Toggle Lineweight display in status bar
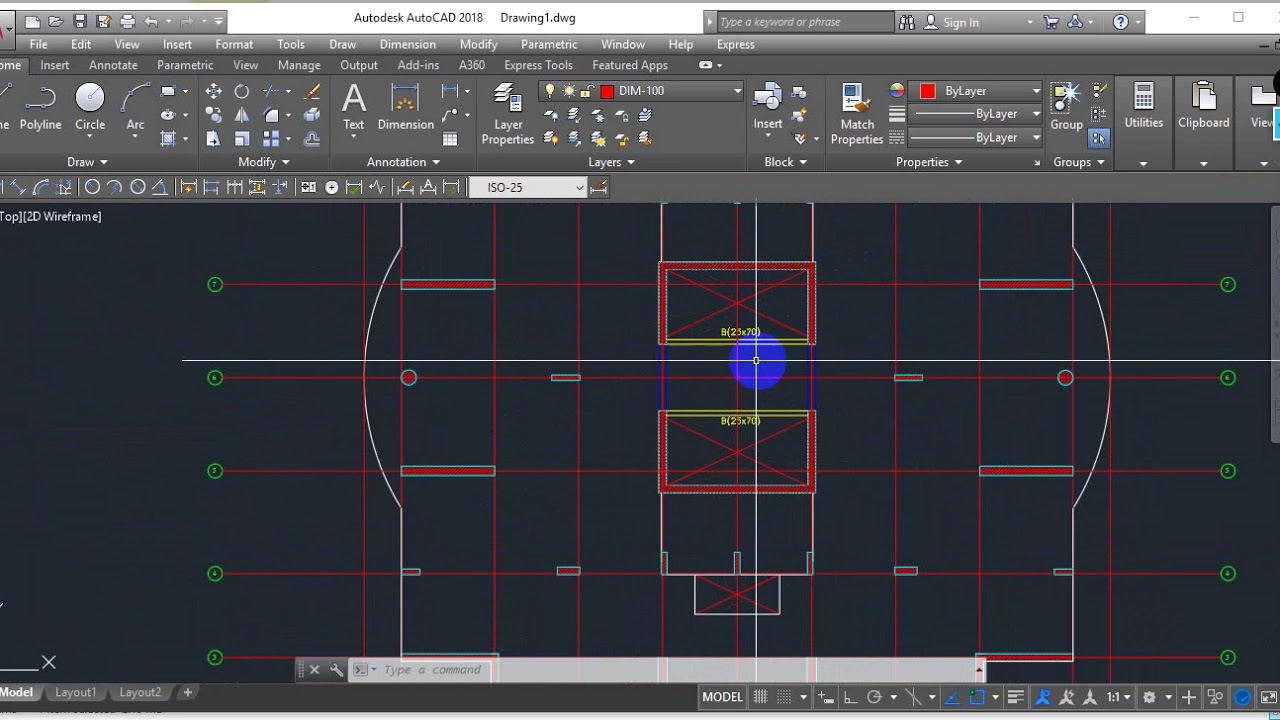 (x=1016, y=697)
